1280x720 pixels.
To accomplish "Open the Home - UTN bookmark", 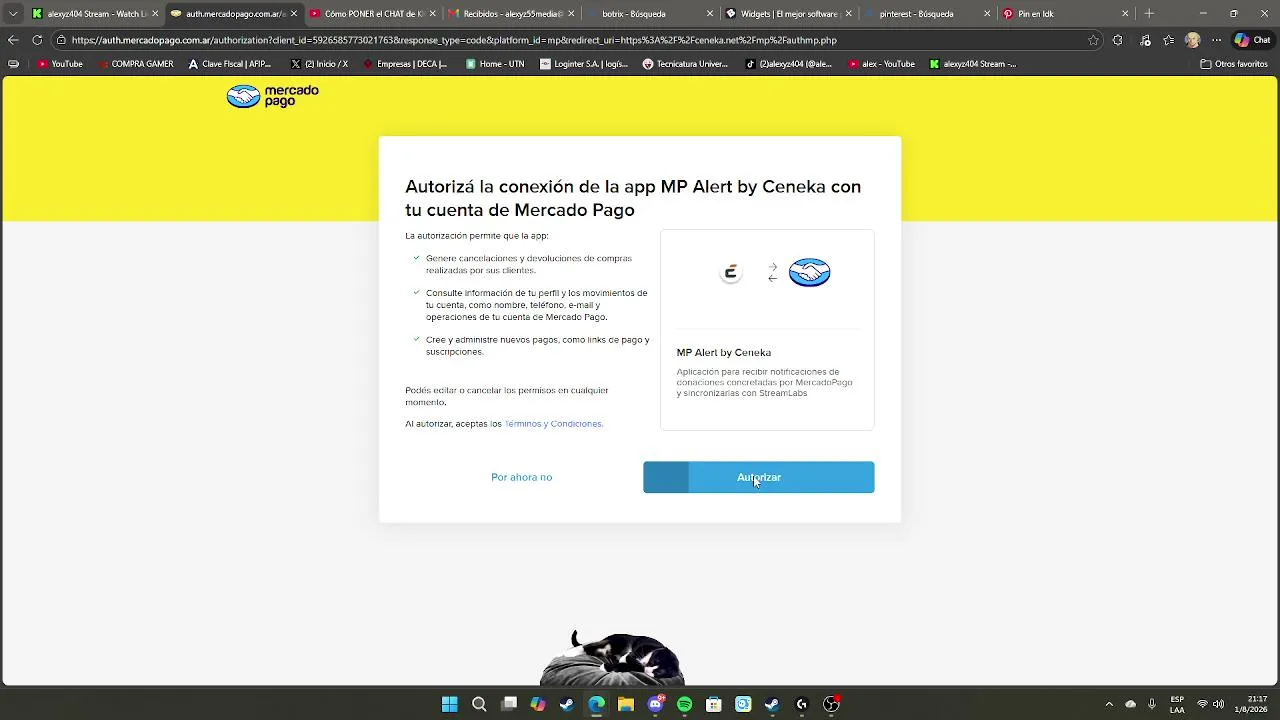I will pyautogui.click(x=495, y=64).
